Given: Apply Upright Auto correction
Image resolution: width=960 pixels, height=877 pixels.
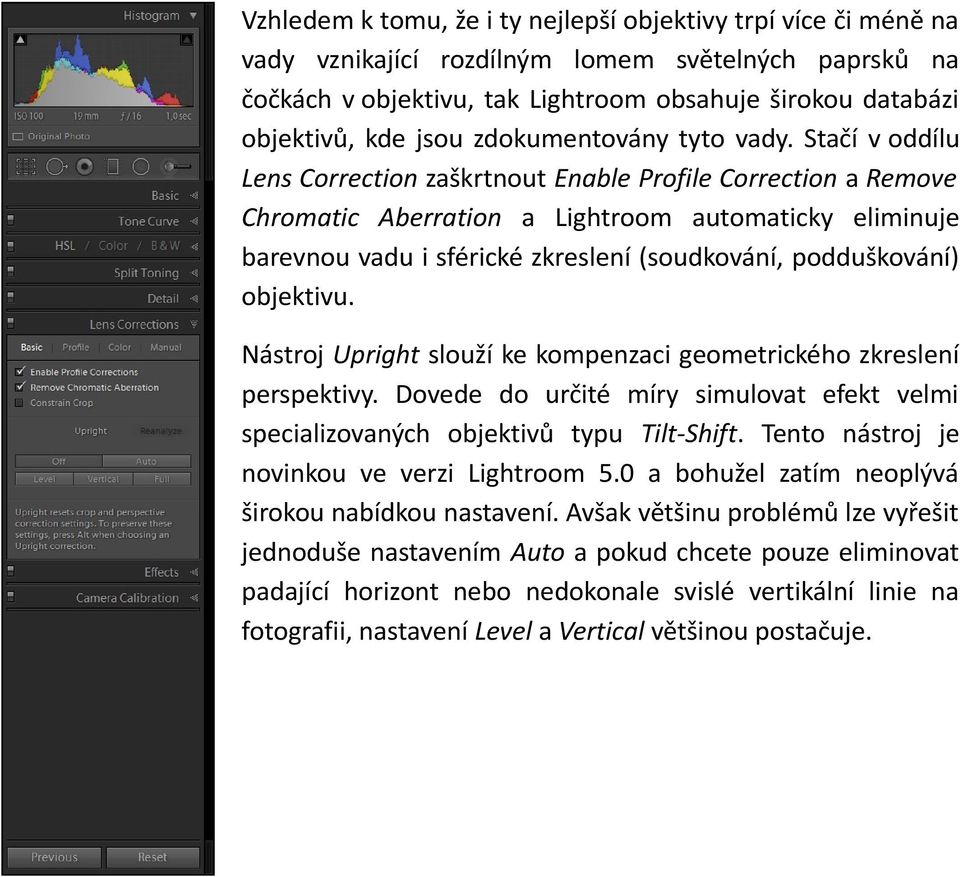Looking at the screenshot, I should pos(146,461).
